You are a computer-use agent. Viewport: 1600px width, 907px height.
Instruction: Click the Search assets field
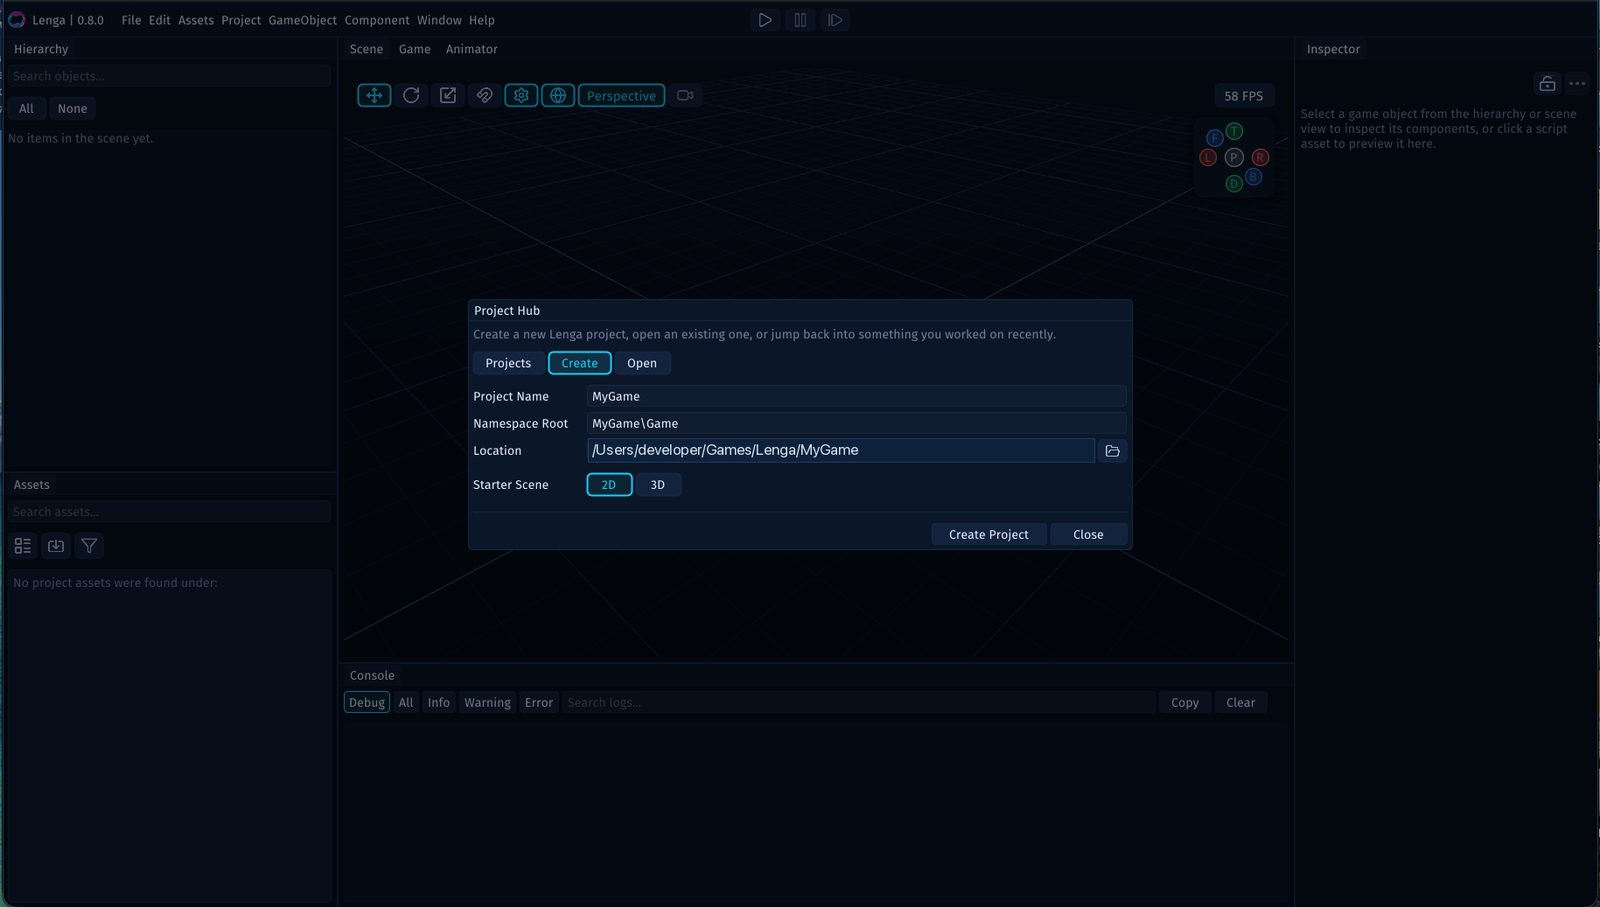coord(169,512)
